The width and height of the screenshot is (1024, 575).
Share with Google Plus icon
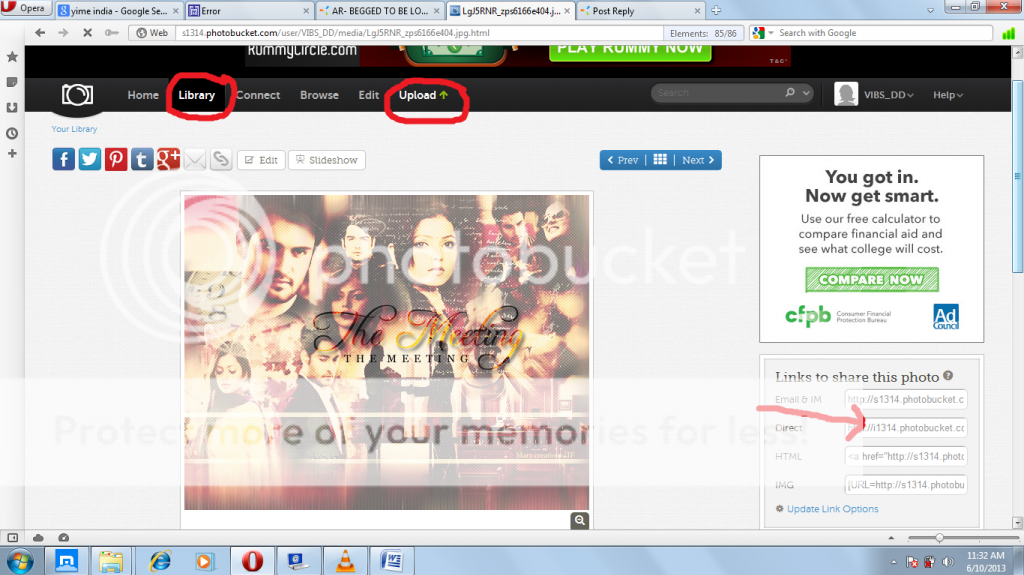pos(168,159)
